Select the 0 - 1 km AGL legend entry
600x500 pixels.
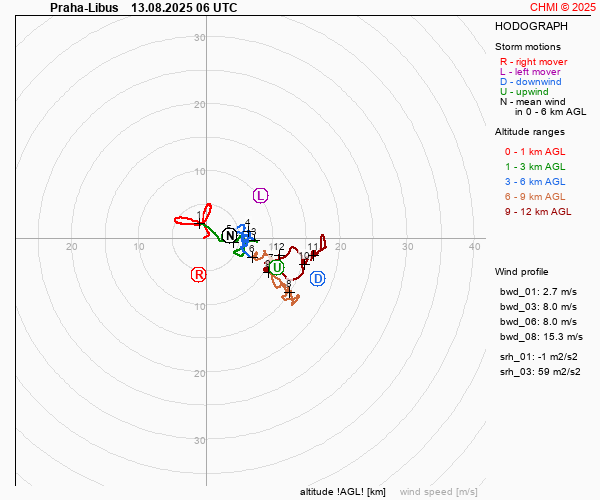pyautogui.click(x=535, y=152)
